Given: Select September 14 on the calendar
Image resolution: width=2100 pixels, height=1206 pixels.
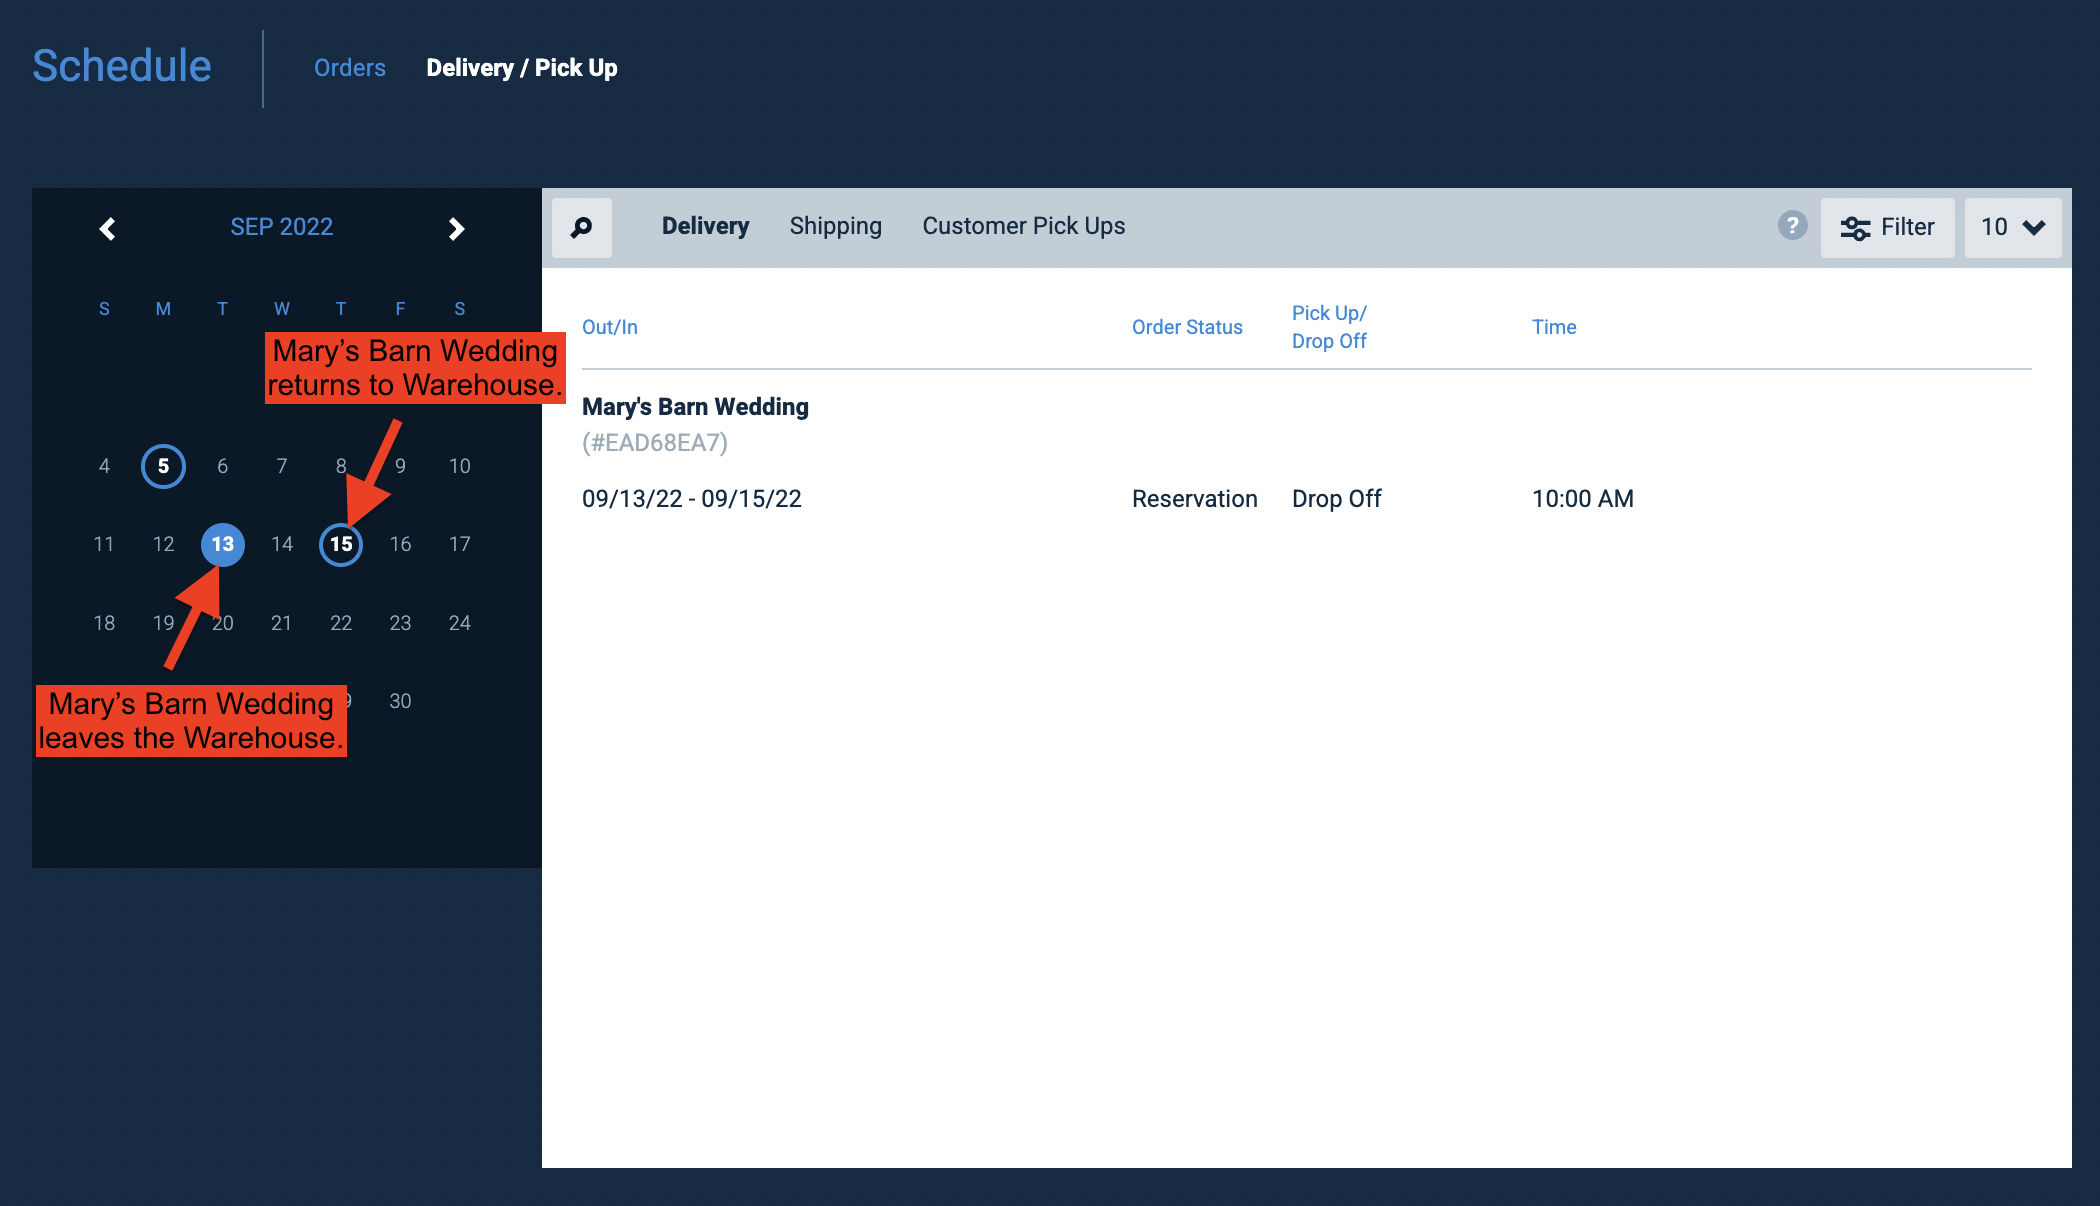Looking at the screenshot, I should coord(282,544).
